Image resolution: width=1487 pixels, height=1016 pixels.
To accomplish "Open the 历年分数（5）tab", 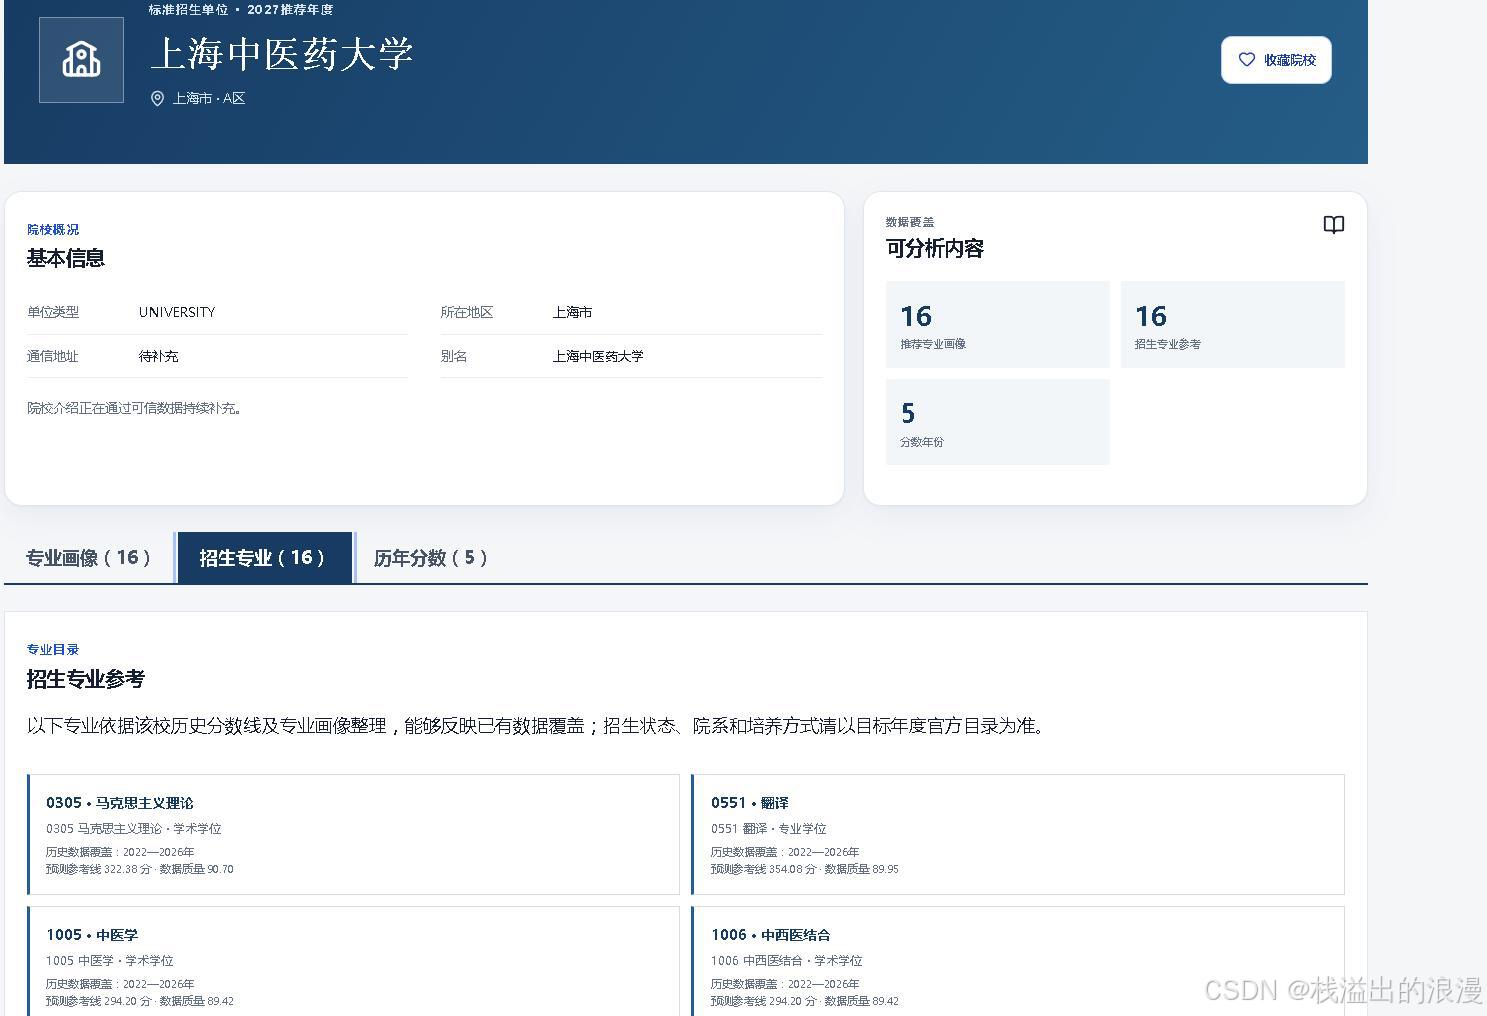I will 431,558.
